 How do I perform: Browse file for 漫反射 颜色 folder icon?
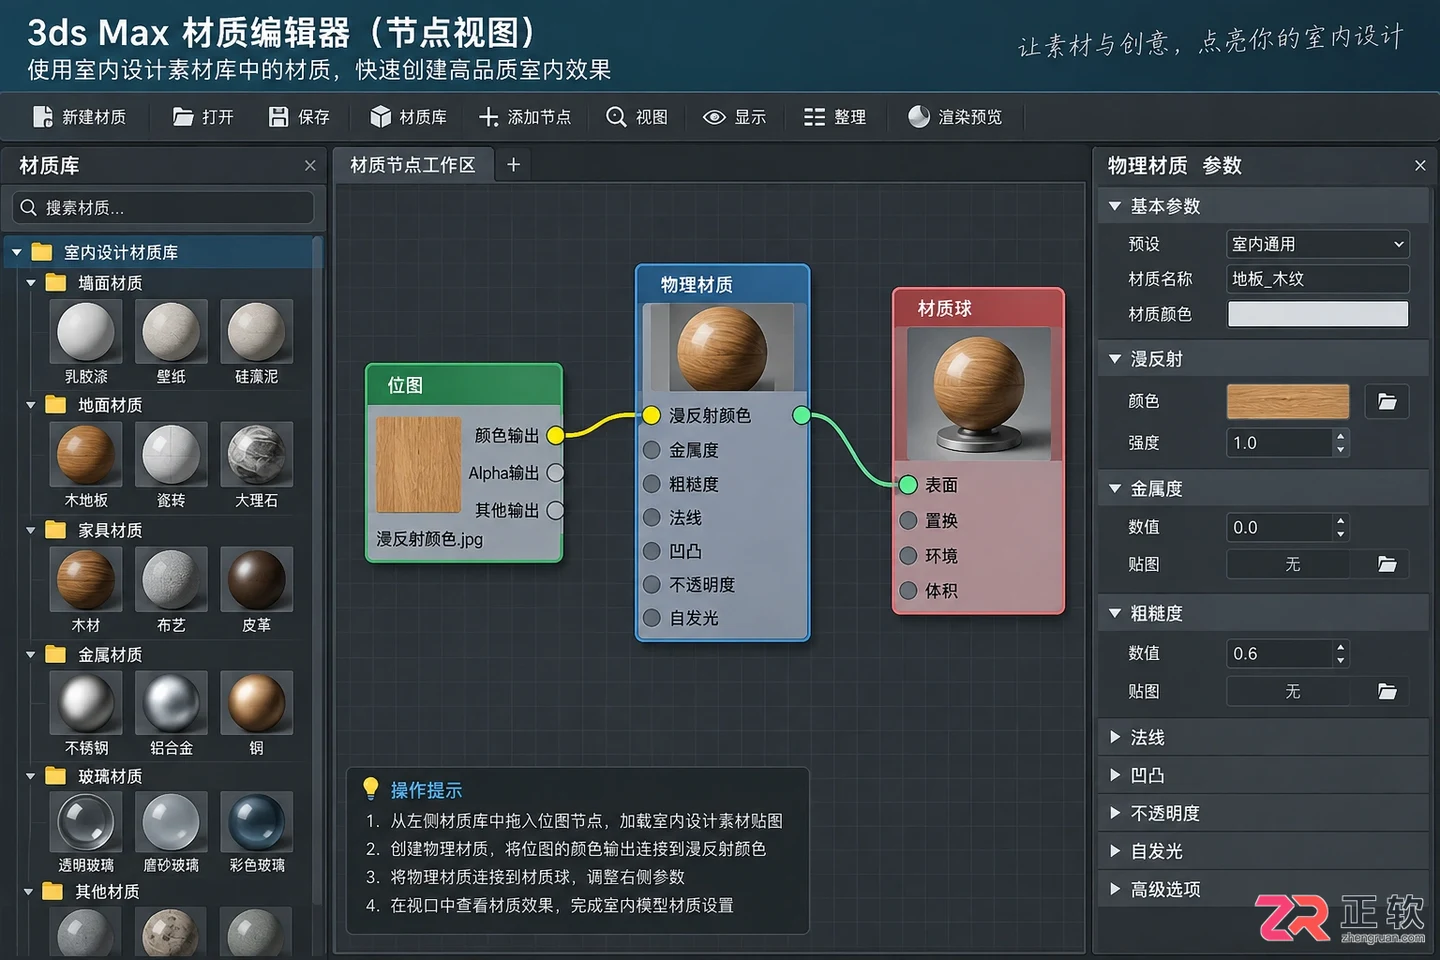tap(1387, 401)
